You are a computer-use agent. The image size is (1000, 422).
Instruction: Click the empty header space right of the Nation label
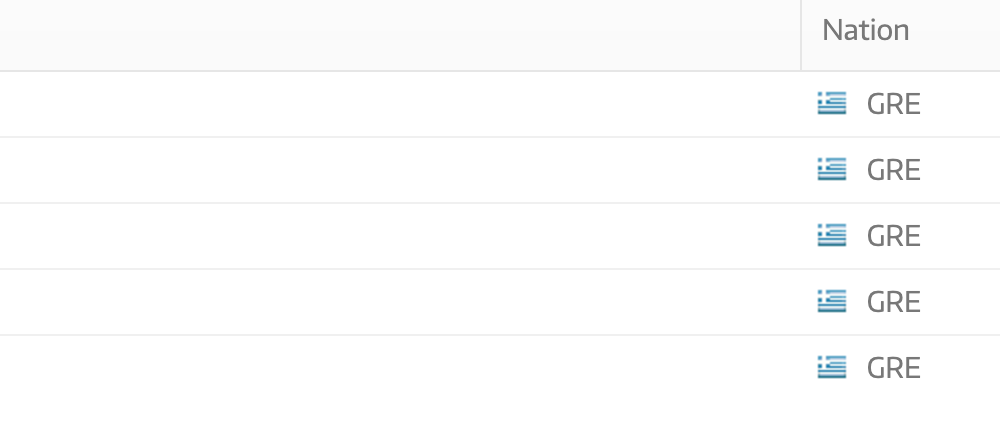click(955, 30)
